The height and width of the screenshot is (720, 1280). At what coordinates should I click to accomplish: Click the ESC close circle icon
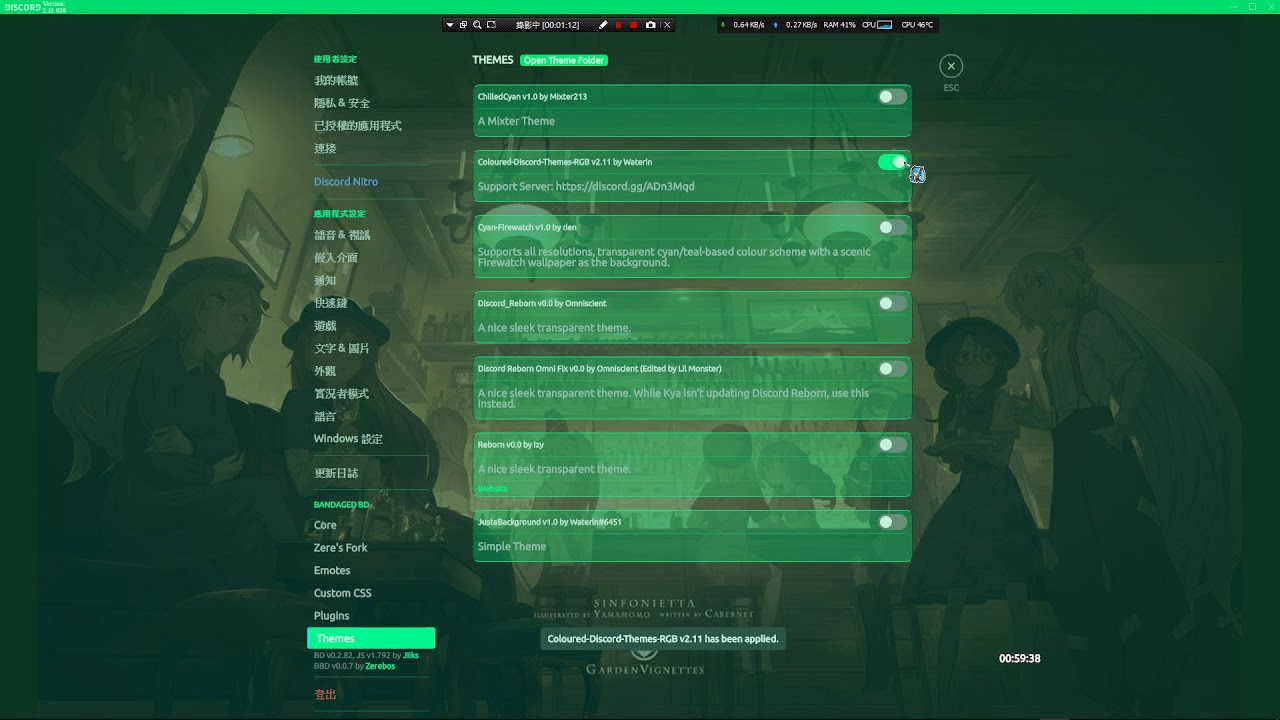point(951,66)
